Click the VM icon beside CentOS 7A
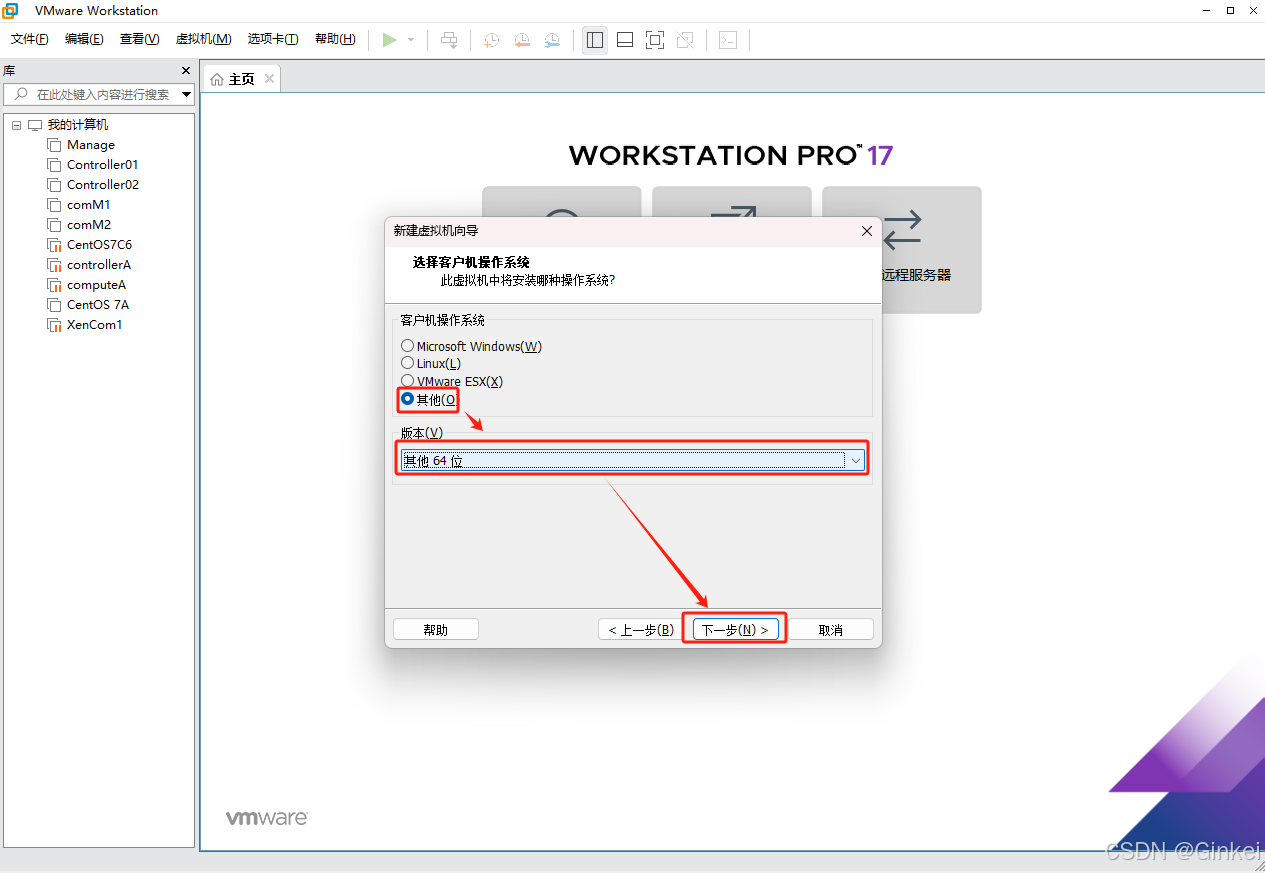This screenshot has height=873, width=1265. (55, 305)
